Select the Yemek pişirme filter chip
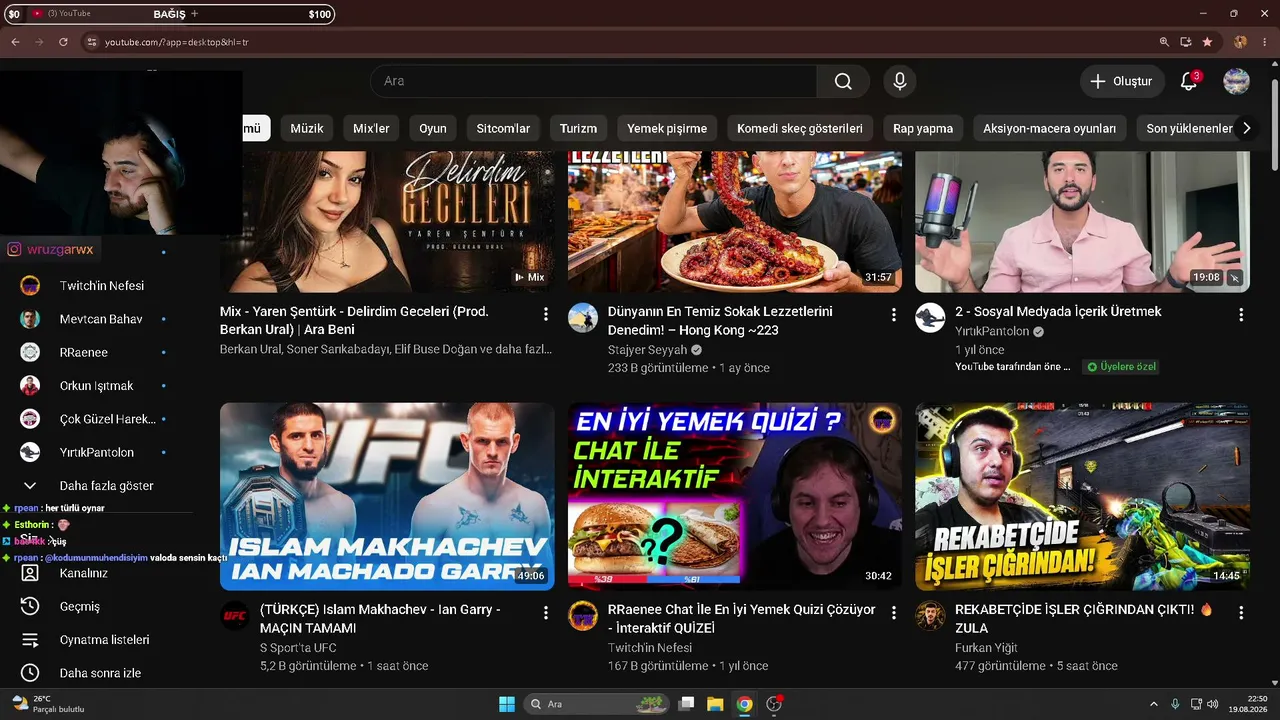This screenshot has height=720, width=1280. coord(667,128)
